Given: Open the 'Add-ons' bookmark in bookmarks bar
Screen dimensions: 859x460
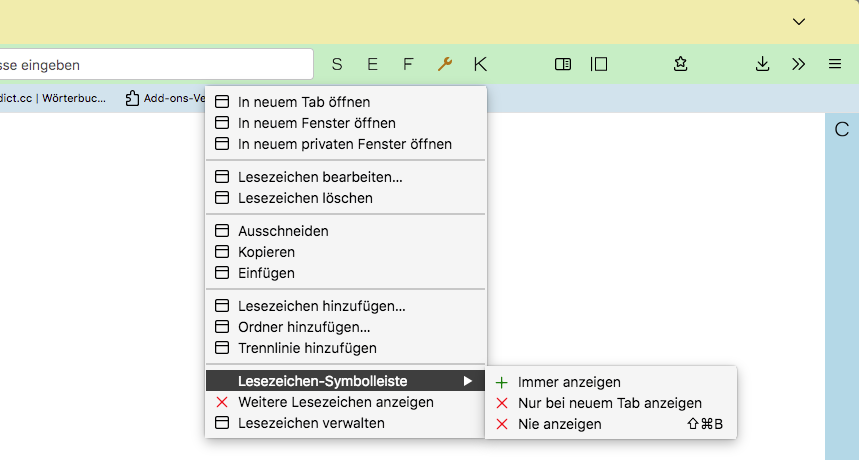Looking at the screenshot, I should click(x=165, y=98).
